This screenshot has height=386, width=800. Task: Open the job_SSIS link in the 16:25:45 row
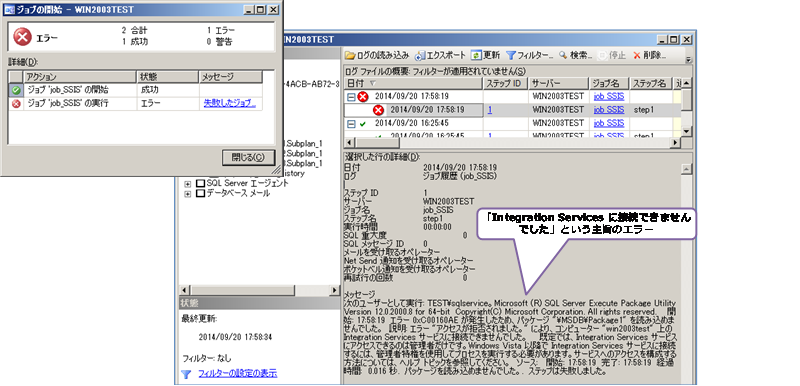tap(609, 123)
